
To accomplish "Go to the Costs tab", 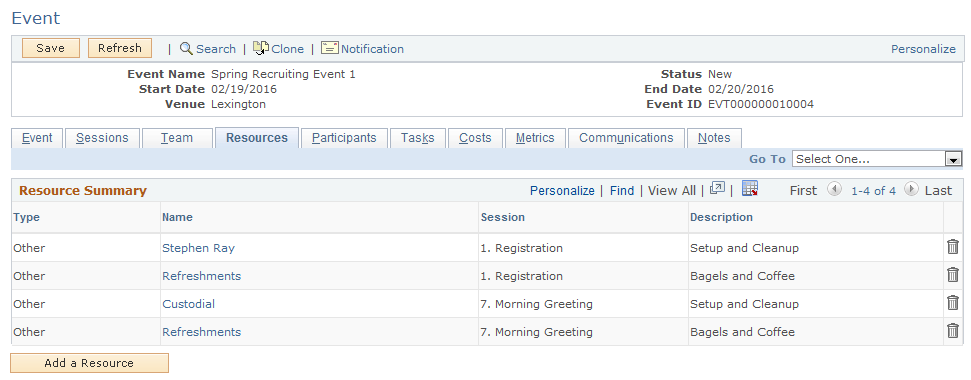I will point(475,138).
